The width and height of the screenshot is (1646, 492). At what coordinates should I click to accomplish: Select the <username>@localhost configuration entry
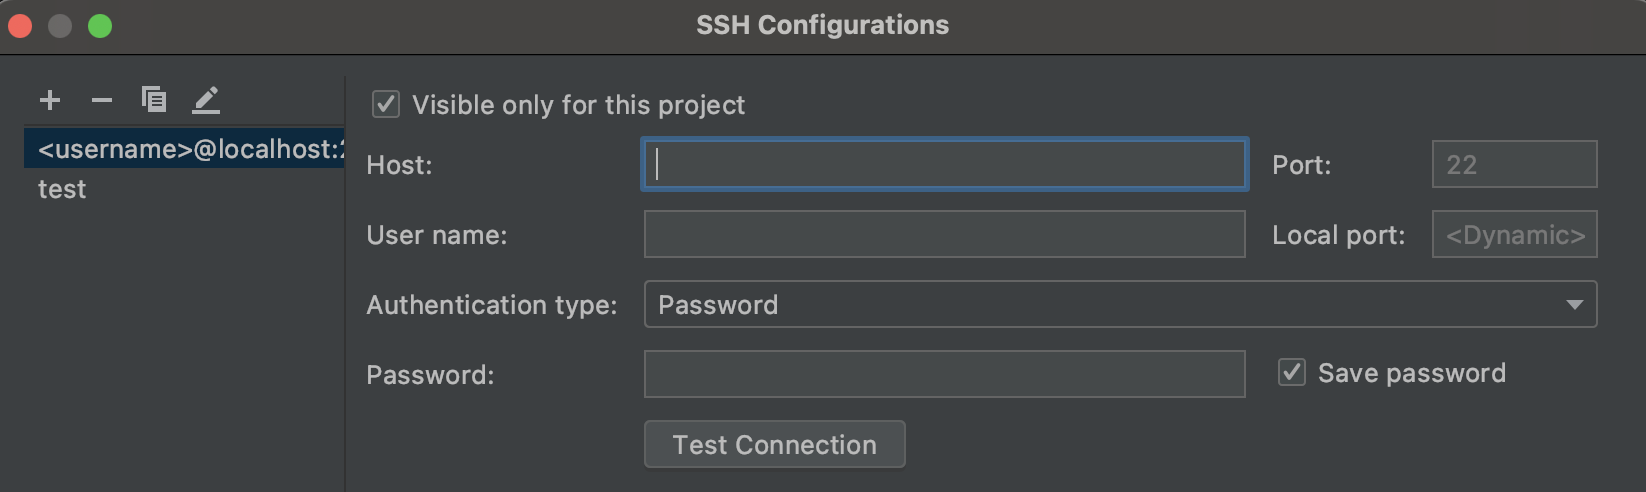click(185, 149)
